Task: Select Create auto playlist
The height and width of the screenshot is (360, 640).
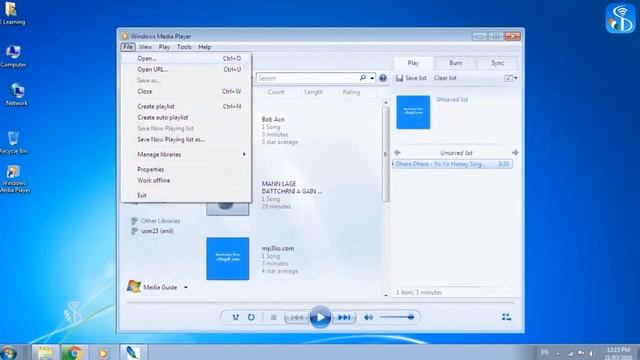Action: [x=187, y=117]
